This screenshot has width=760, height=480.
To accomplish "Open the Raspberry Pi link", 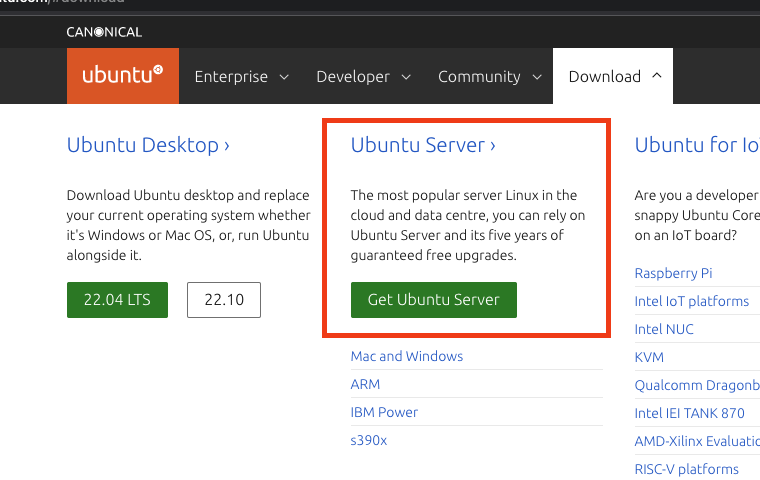I will [673, 273].
